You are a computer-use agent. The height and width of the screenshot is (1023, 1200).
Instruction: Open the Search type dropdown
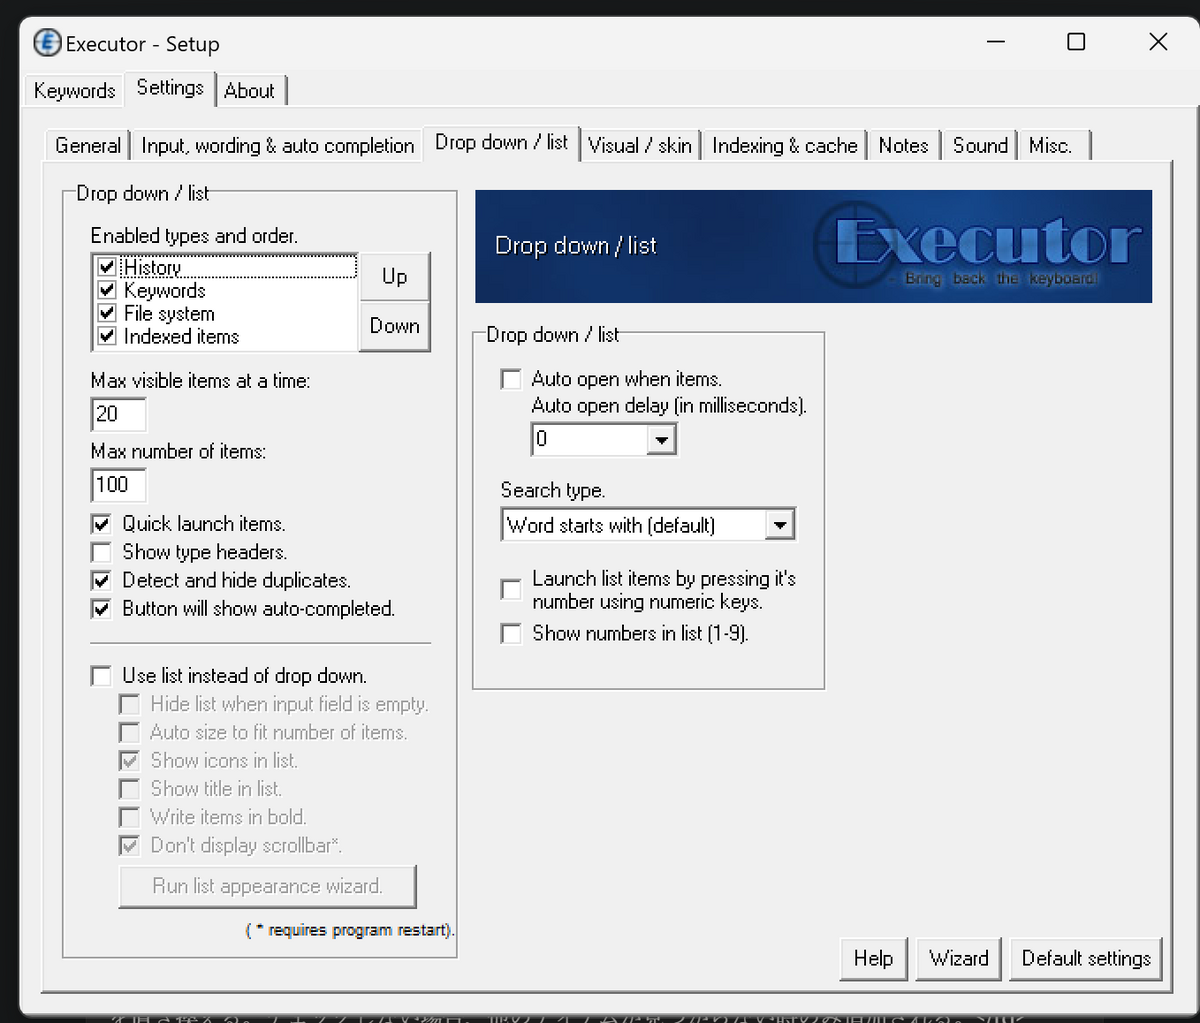click(x=781, y=525)
